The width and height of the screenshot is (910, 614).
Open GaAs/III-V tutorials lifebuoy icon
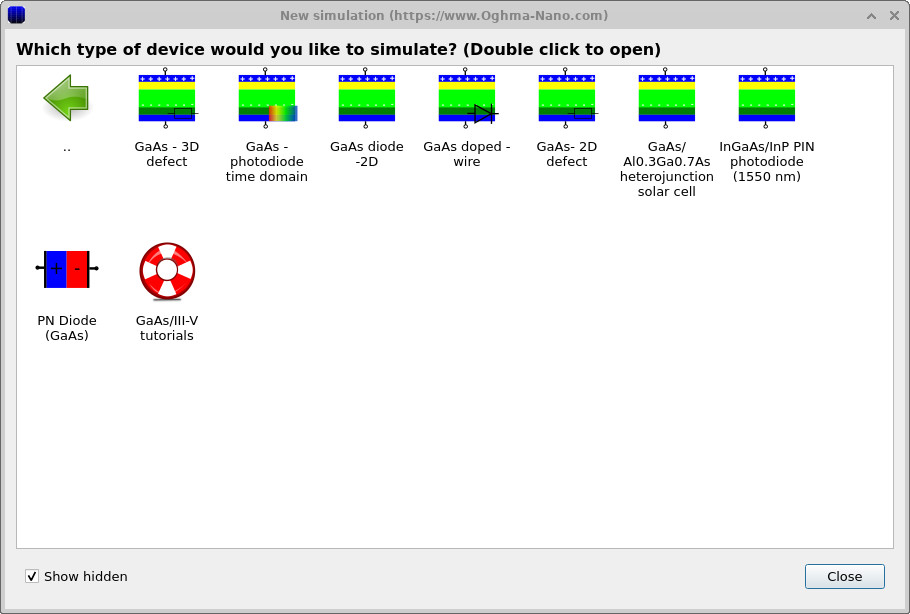(167, 271)
